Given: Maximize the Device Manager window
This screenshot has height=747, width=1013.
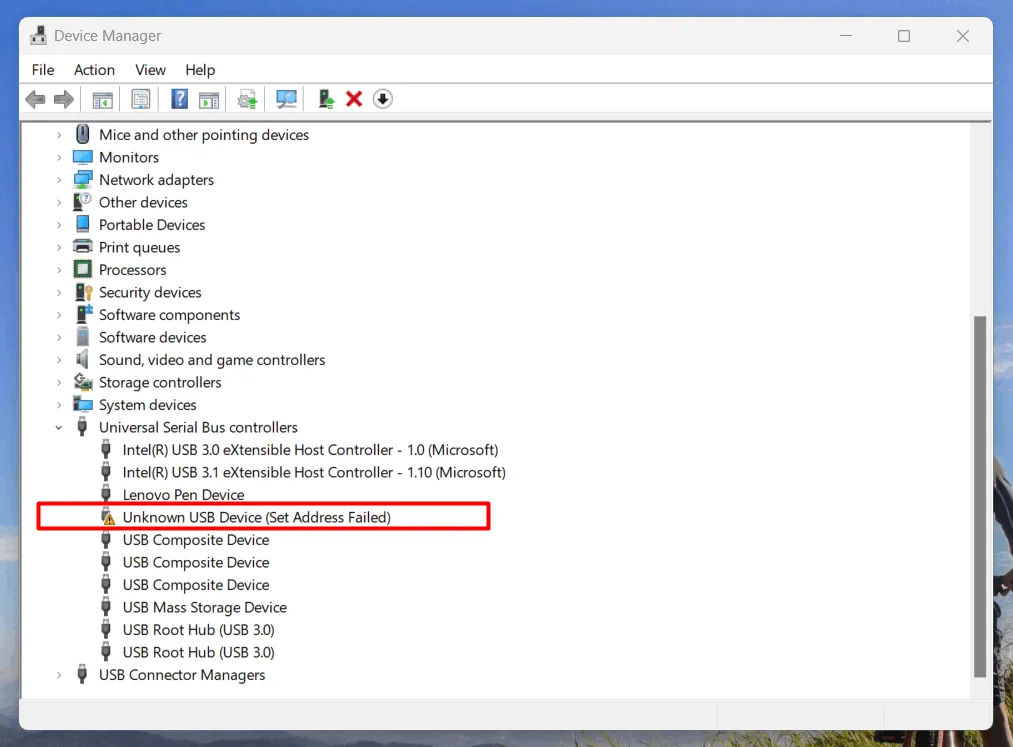Looking at the screenshot, I should (904, 36).
